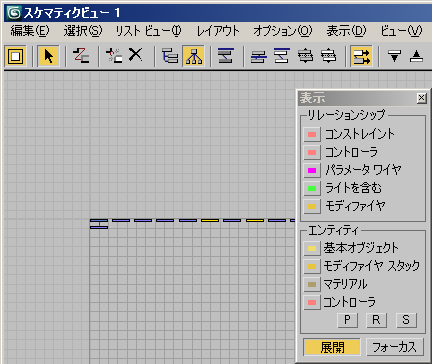The image size is (432, 364).
Task: Select the first node in schematic view
Action: 99,220
